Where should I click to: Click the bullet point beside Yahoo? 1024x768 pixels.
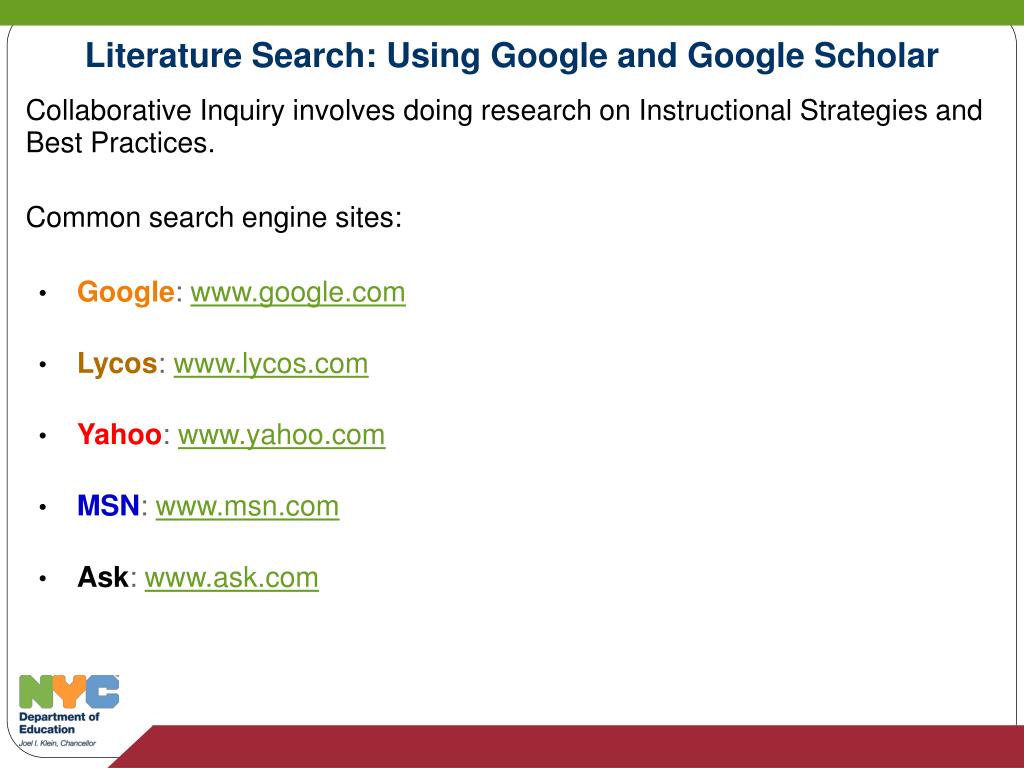pyautogui.click(x=43, y=436)
